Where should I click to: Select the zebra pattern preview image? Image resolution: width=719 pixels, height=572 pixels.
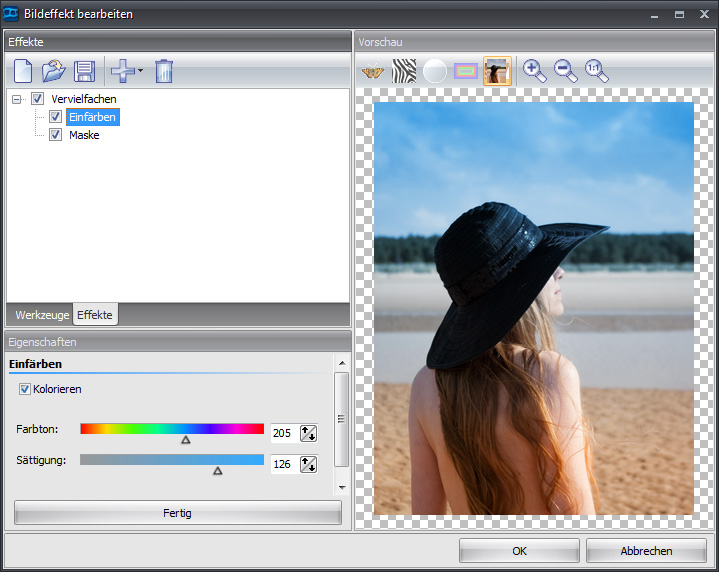pyautogui.click(x=404, y=71)
